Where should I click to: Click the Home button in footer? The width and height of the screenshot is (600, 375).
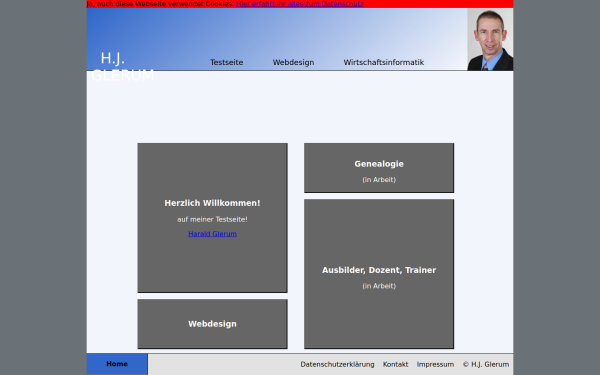pyautogui.click(x=117, y=364)
